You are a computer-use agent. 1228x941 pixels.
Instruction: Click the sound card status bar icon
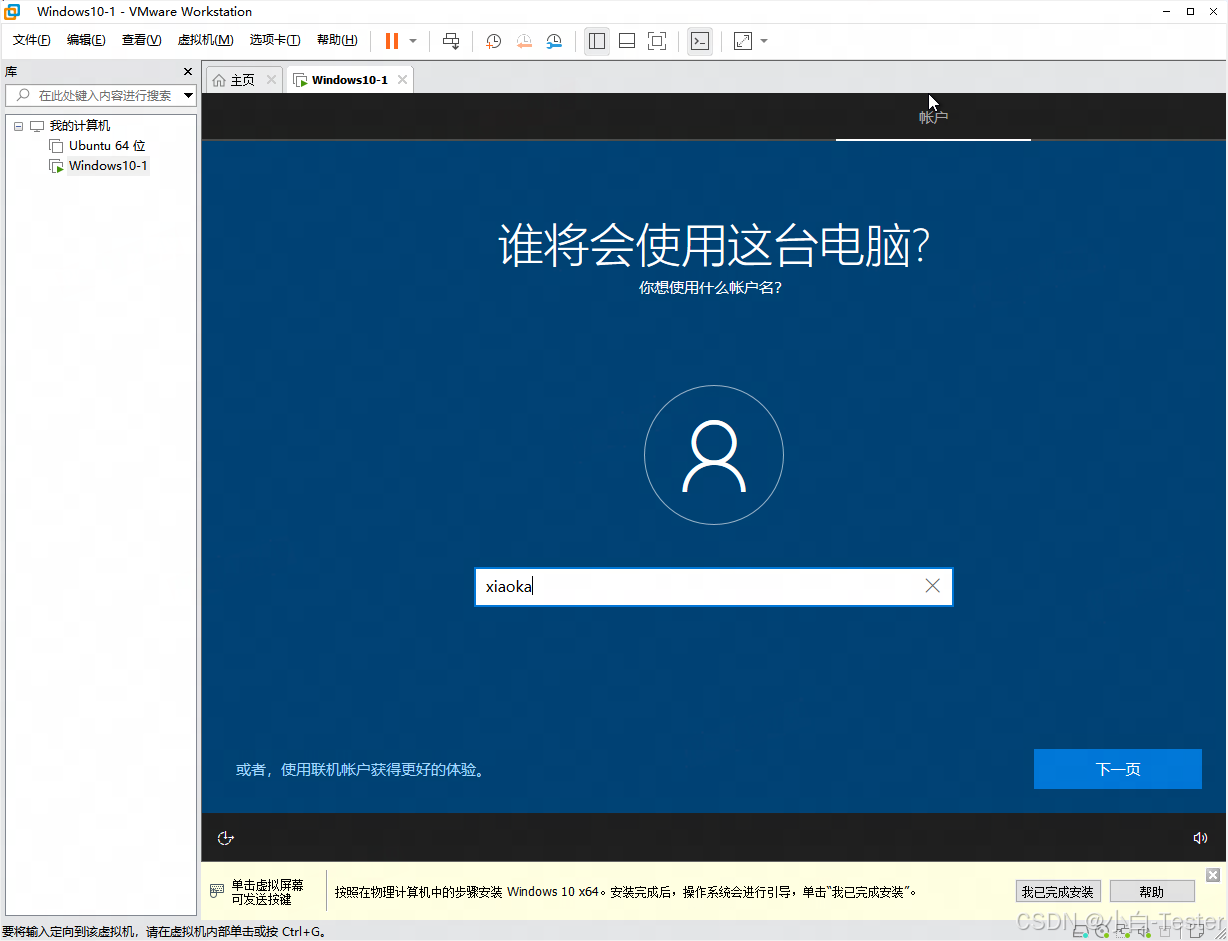tap(1144, 931)
